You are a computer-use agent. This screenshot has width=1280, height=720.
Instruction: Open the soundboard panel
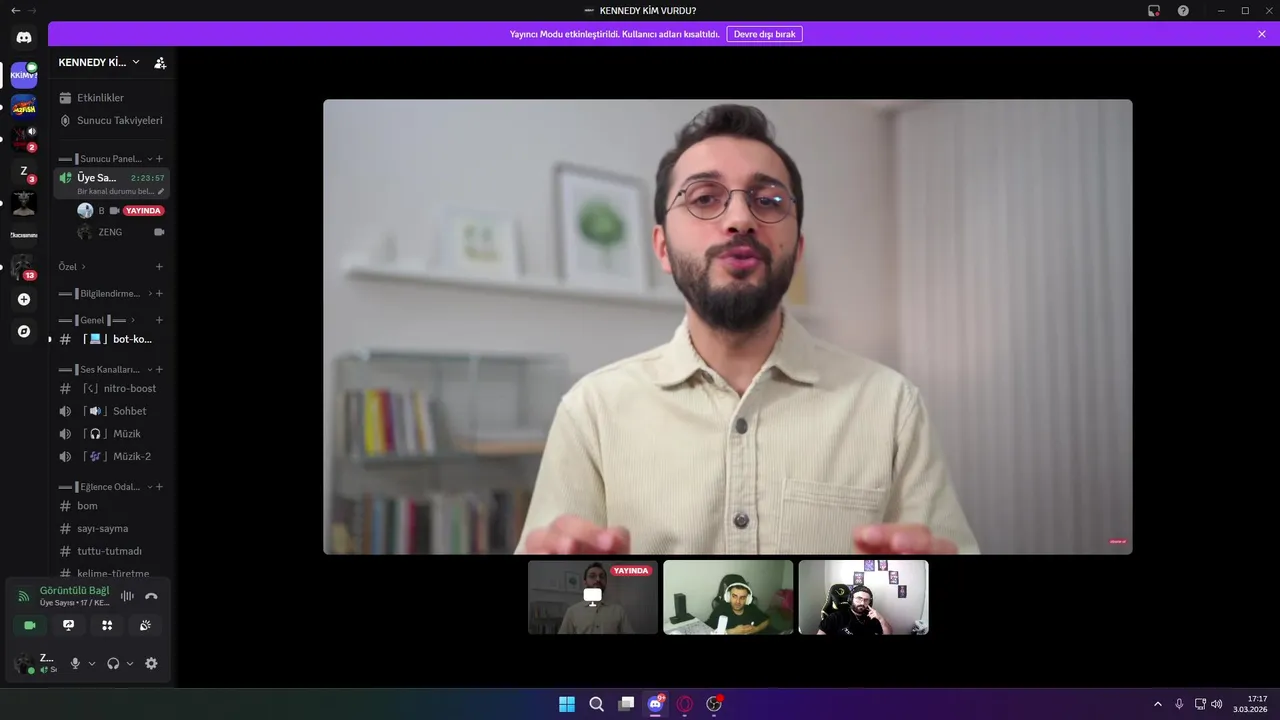coord(145,625)
